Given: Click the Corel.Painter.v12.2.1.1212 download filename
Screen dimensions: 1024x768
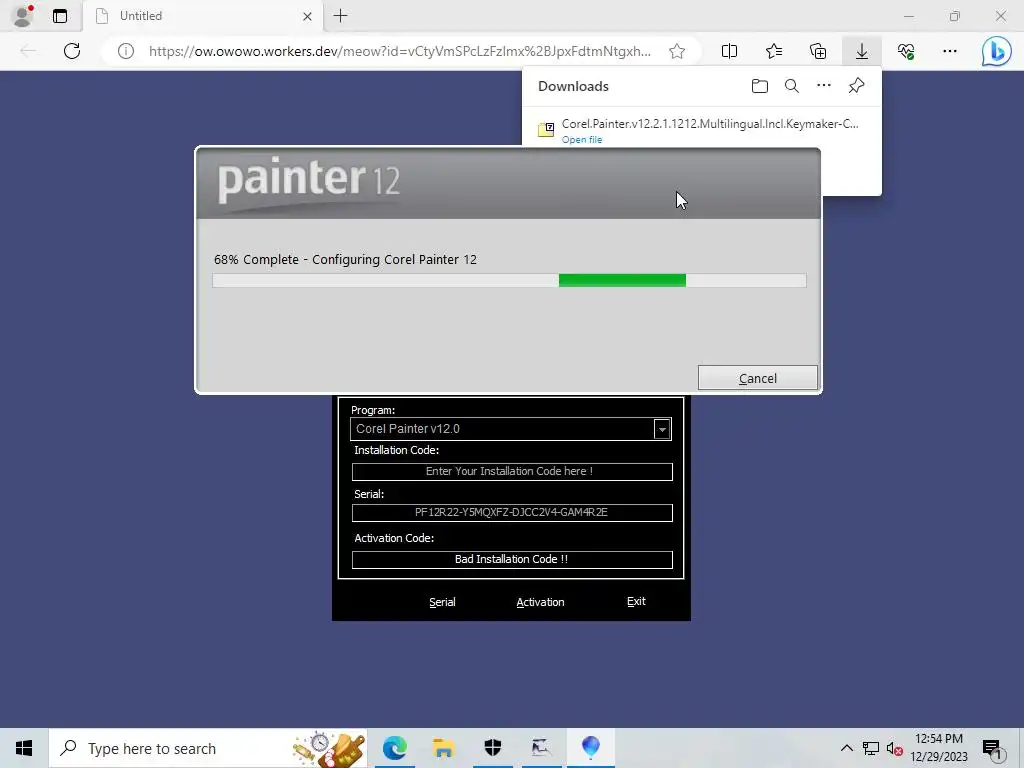Looking at the screenshot, I should [710, 123].
